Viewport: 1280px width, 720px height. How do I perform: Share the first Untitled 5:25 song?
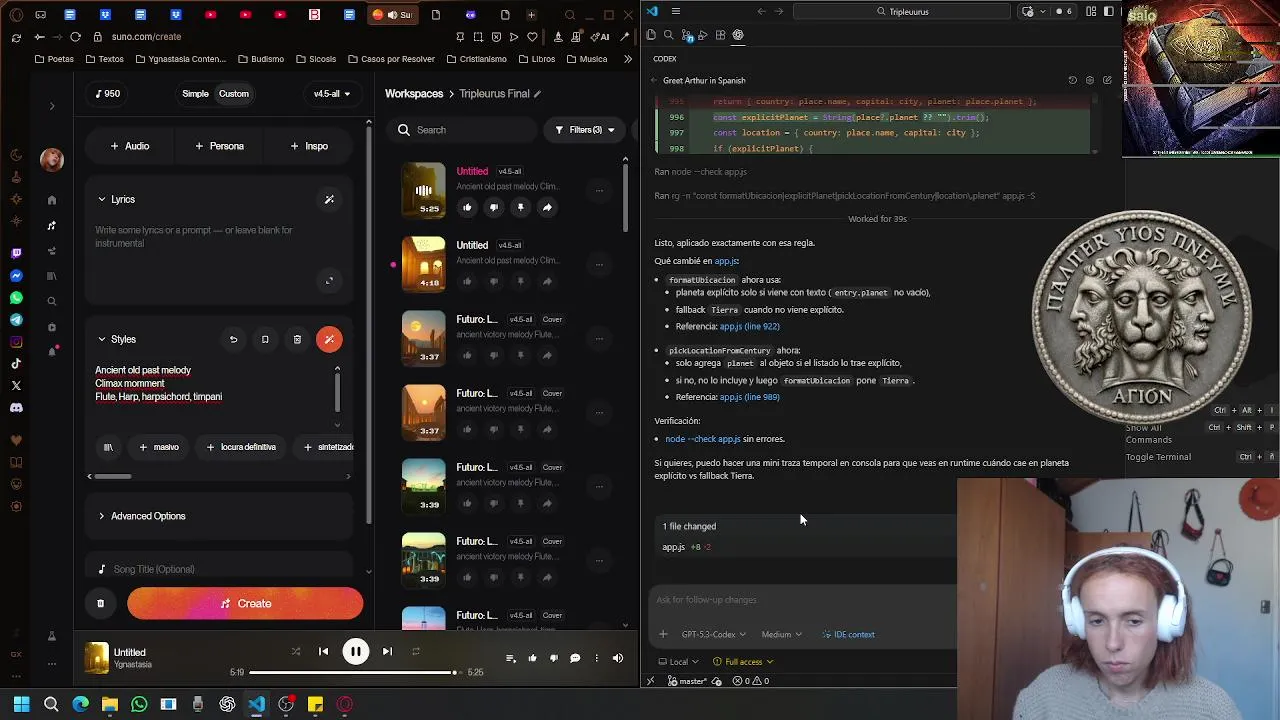(547, 207)
